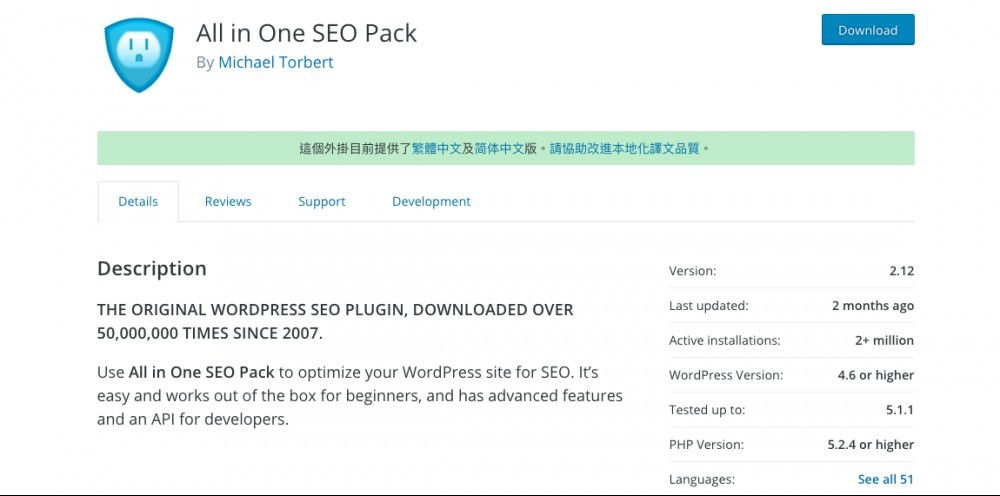
Task: Open author Michael Torbert's profile link
Action: tap(276, 62)
